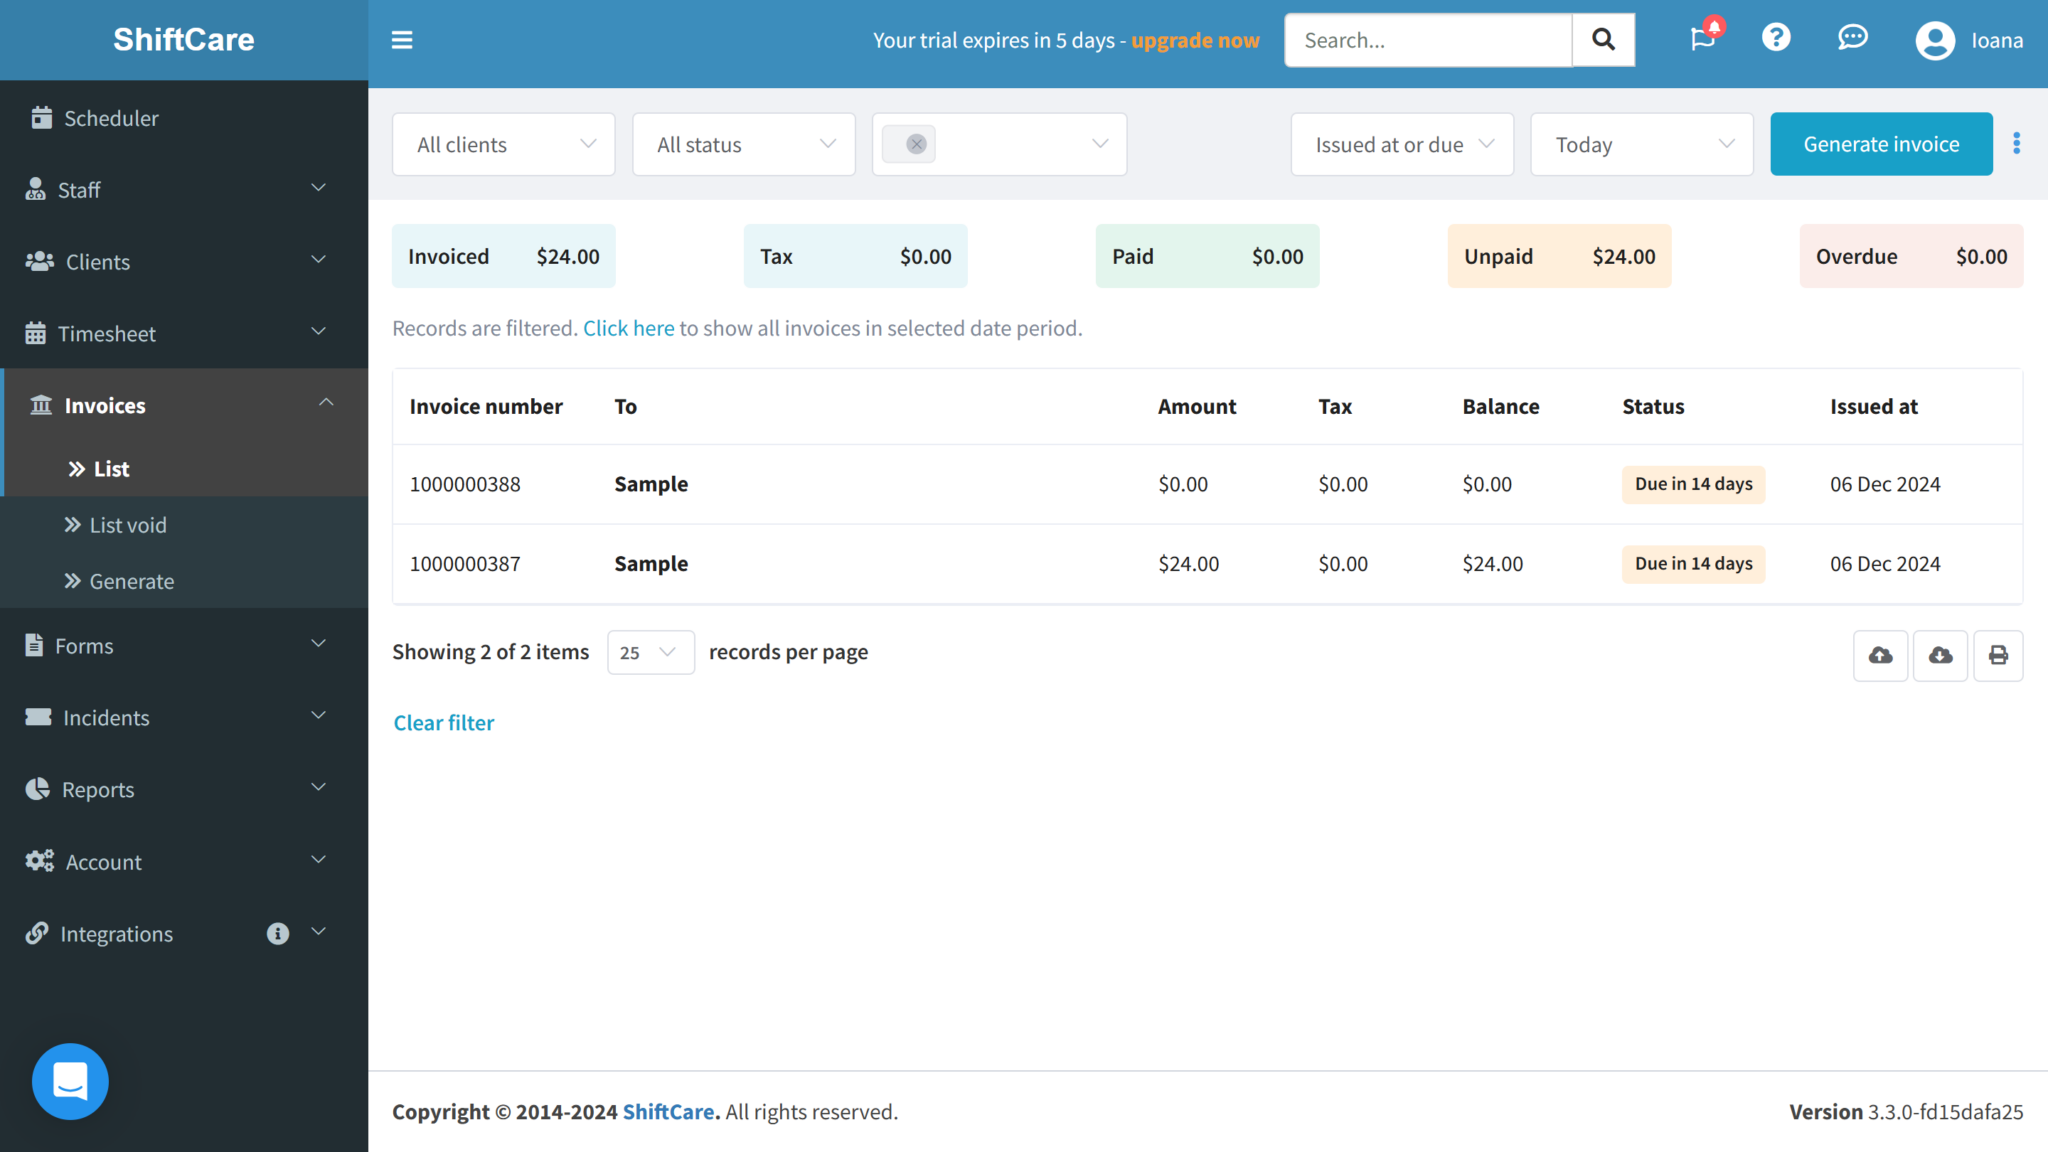This screenshot has width=2048, height=1152.
Task: Open notifications via the flag icon
Action: pos(1703,38)
